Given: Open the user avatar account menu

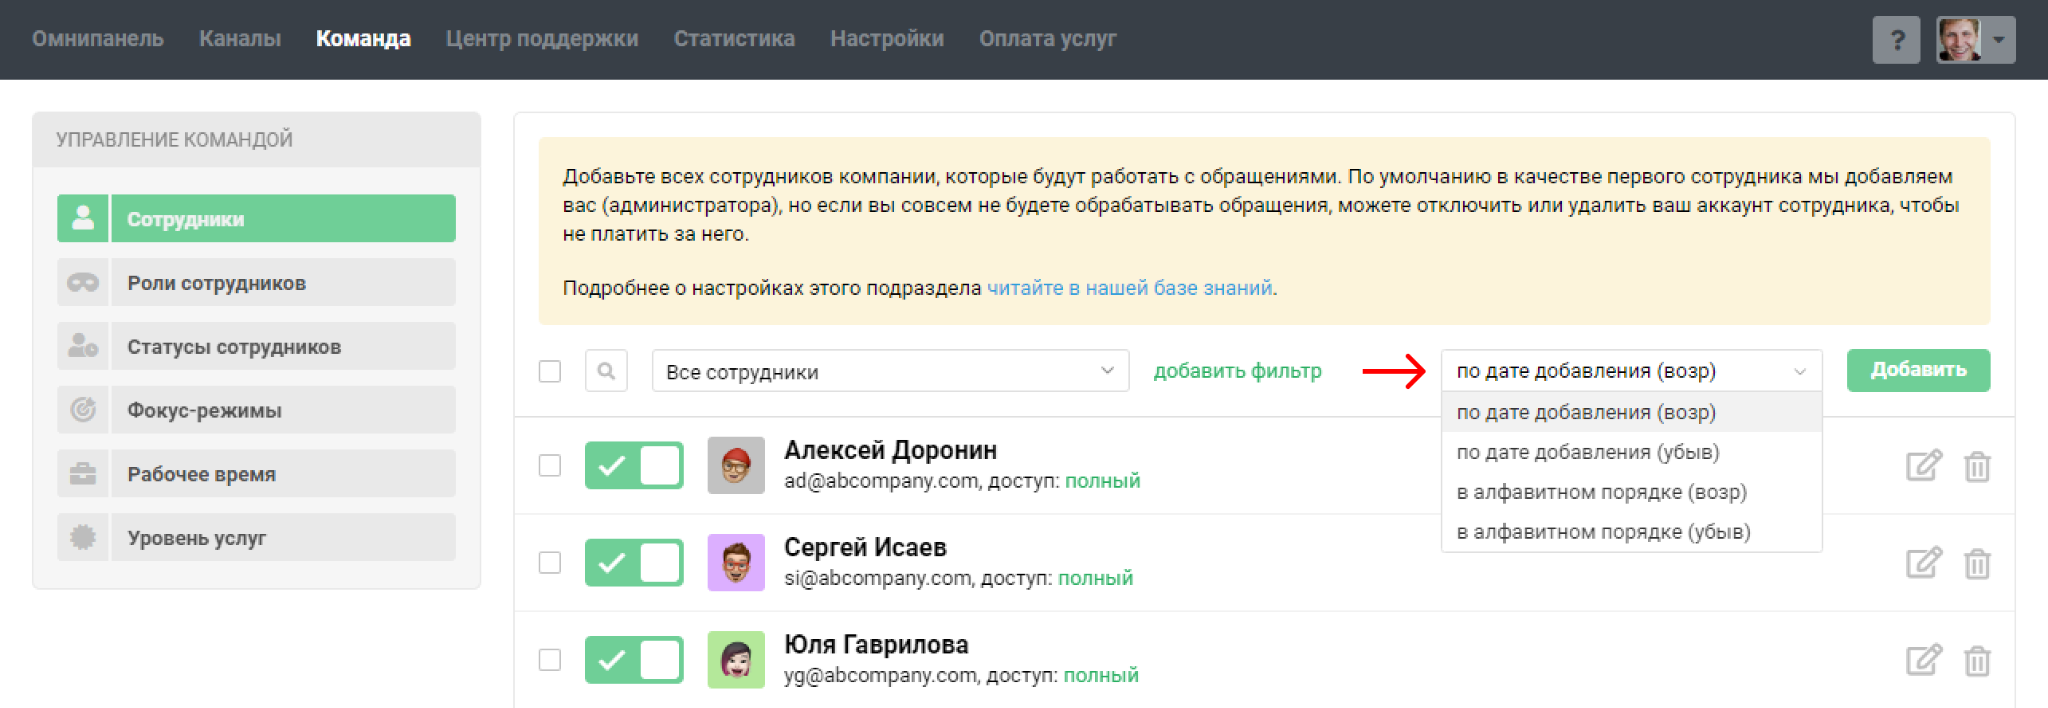Looking at the screenshot, I should click(1974, 40).
